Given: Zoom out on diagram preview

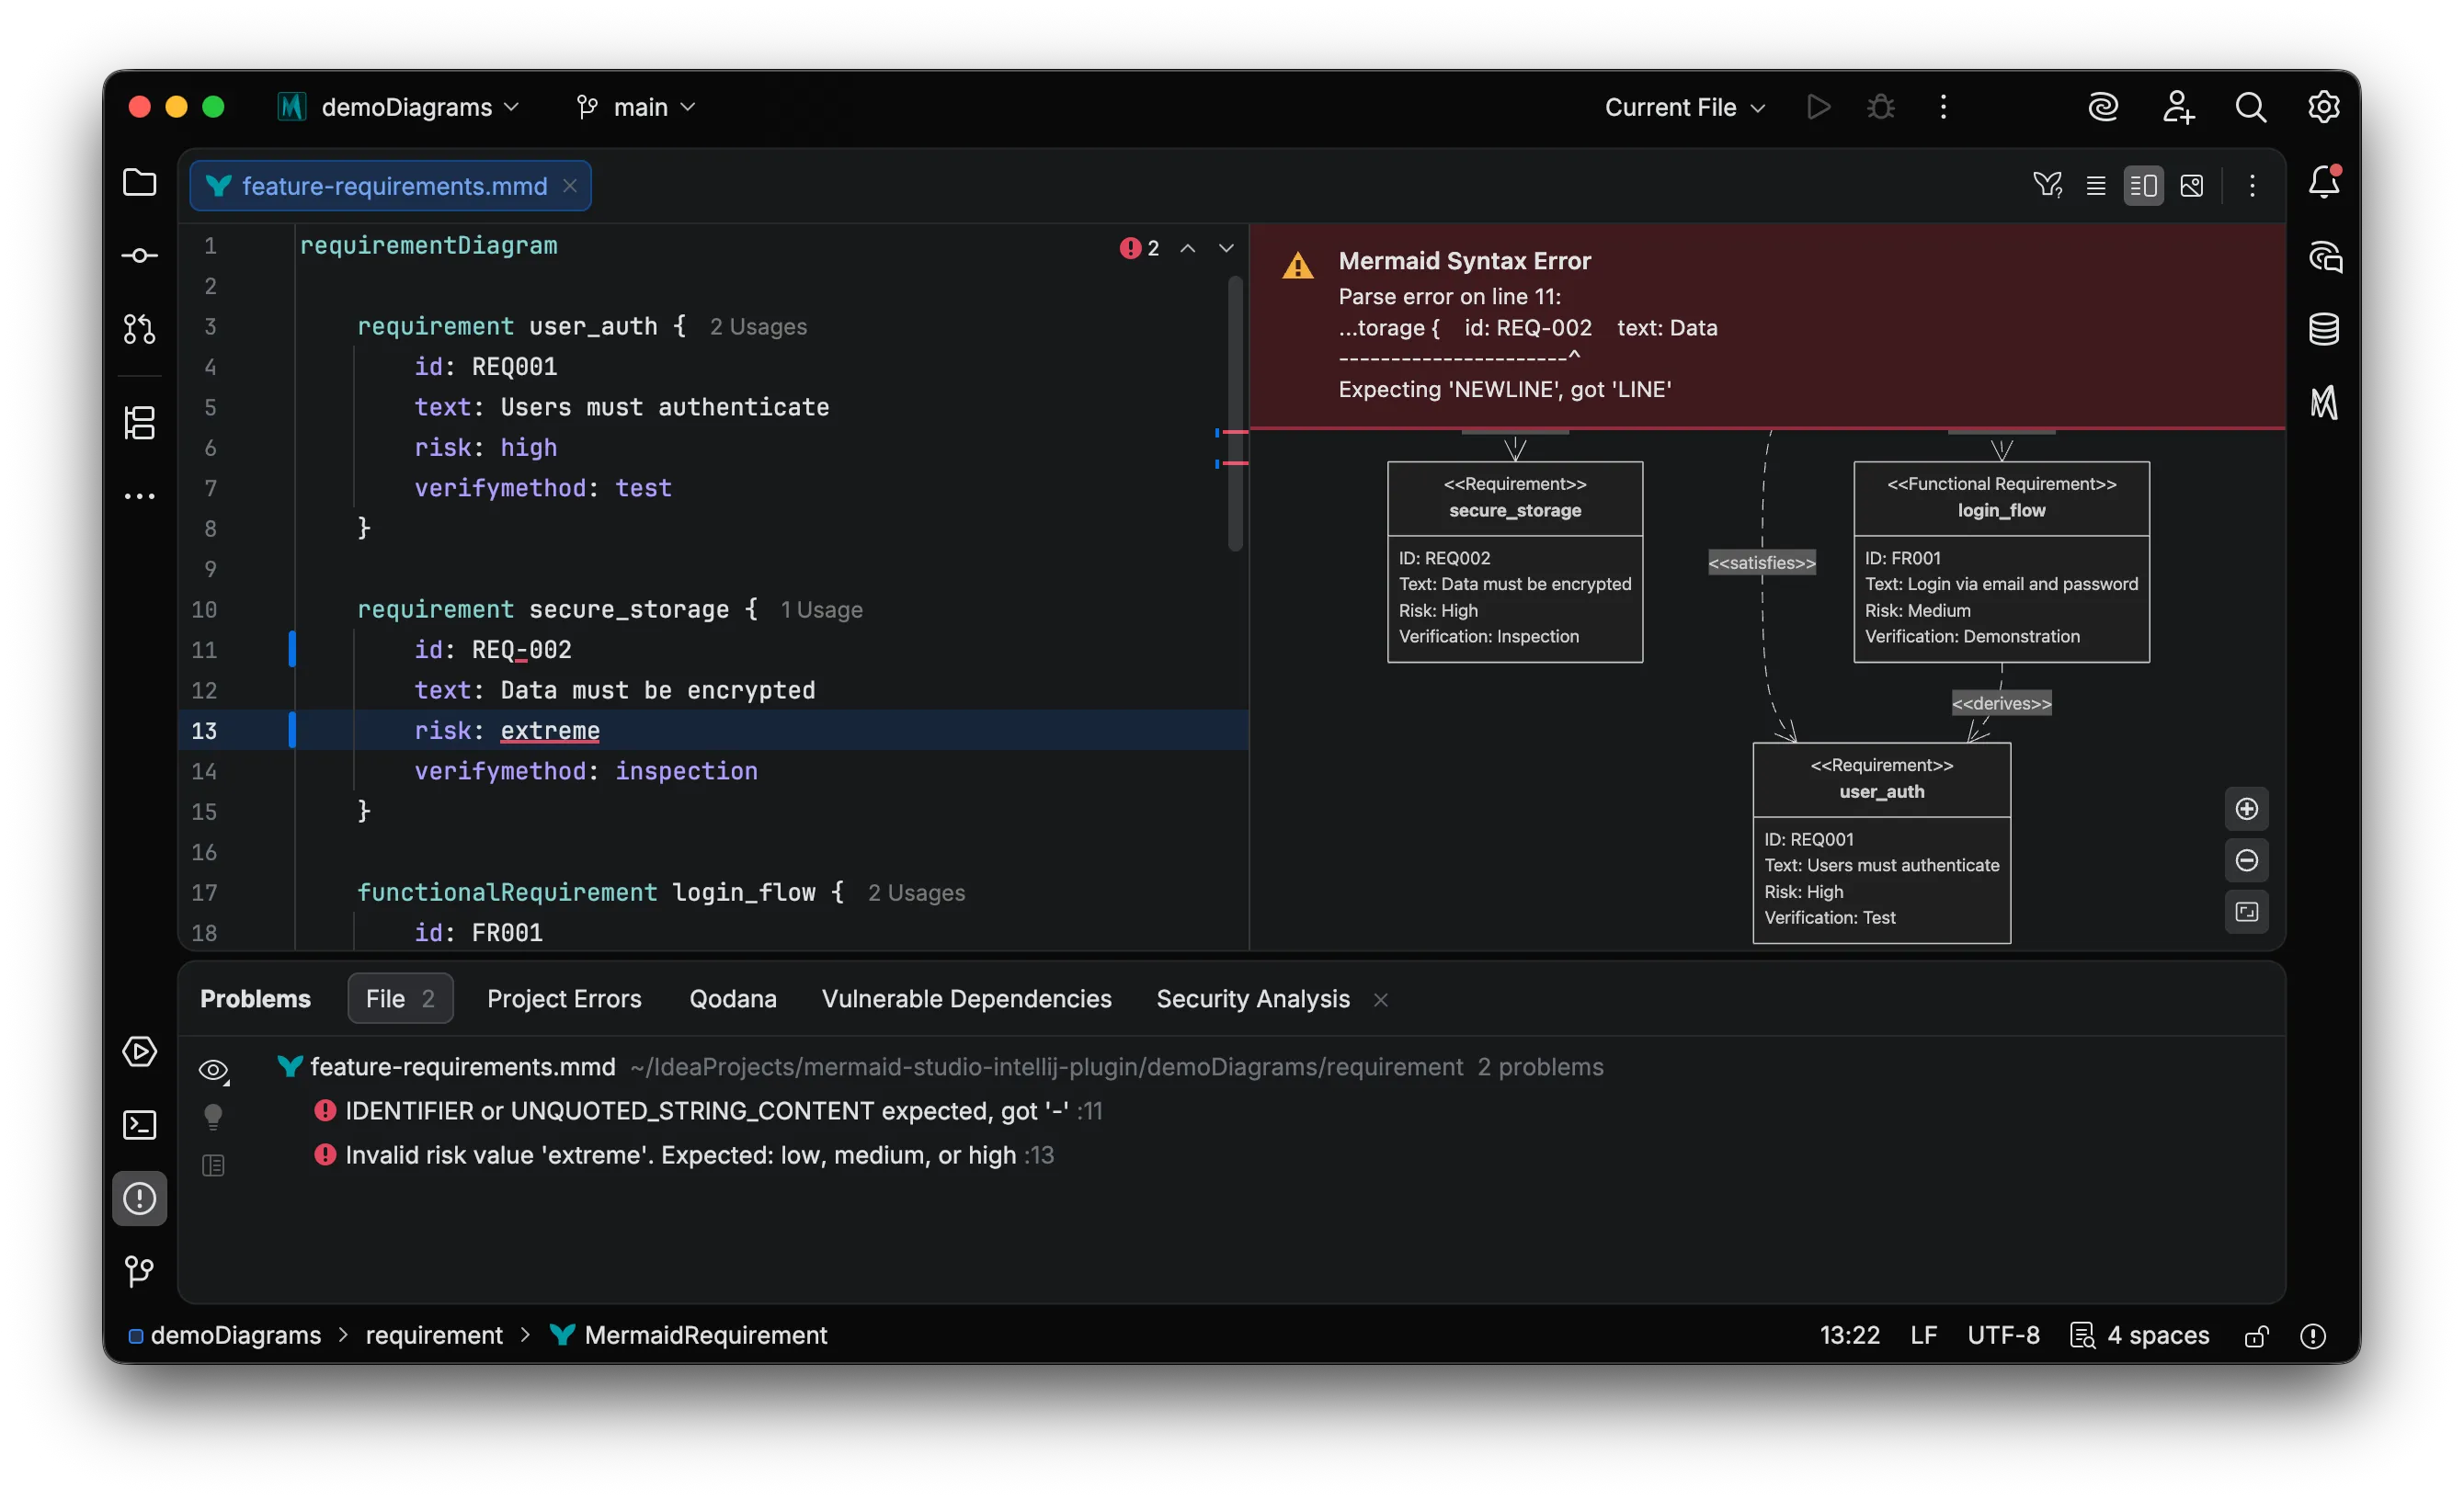Looking at the screenshot, I should point(2246,860).
